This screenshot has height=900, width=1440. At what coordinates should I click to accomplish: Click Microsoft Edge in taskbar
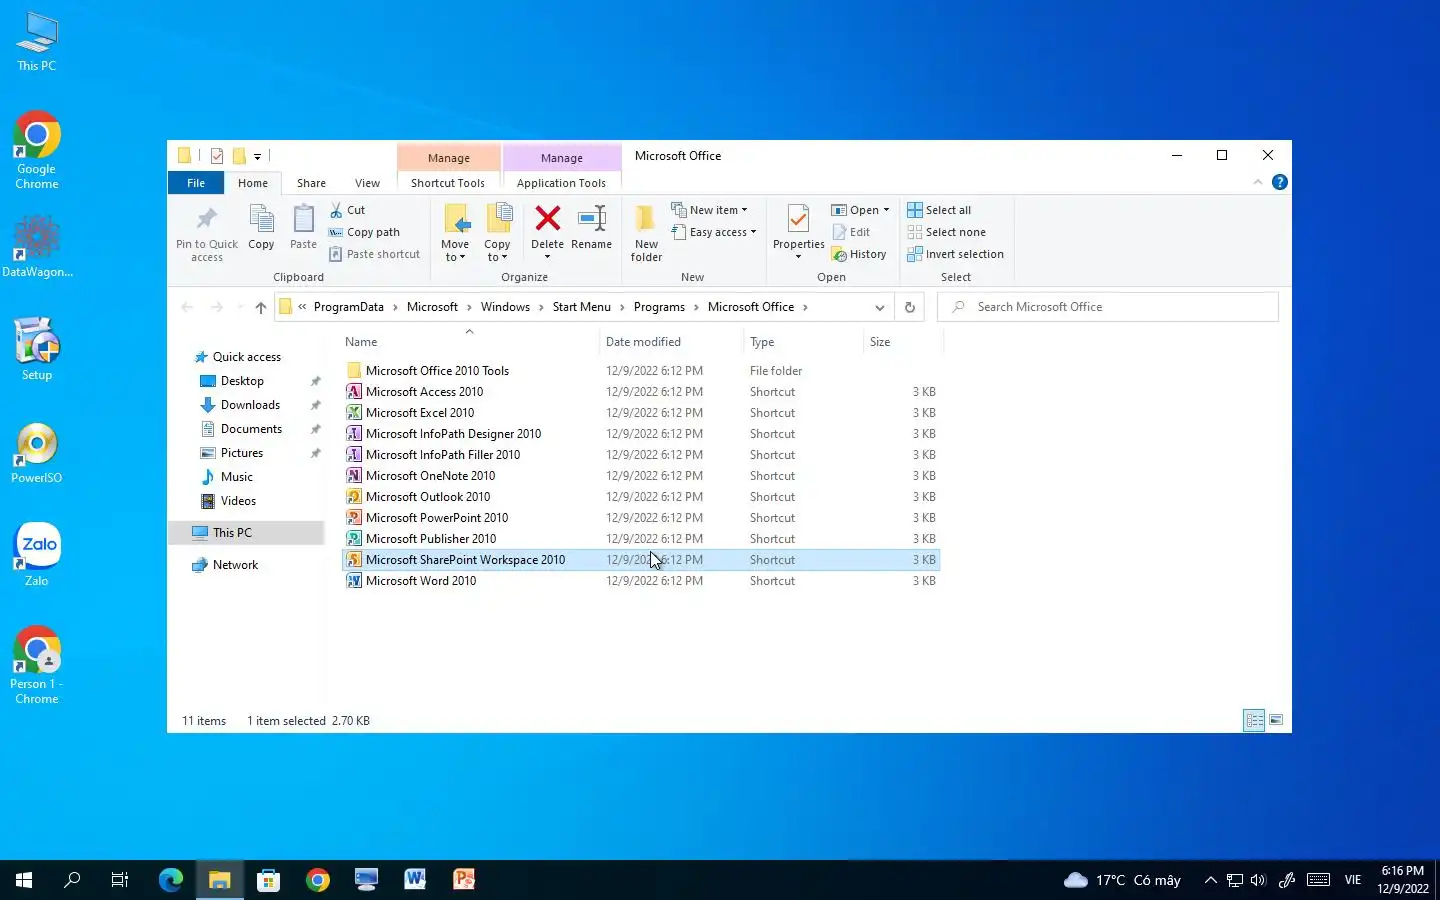[x=171, y=880]
